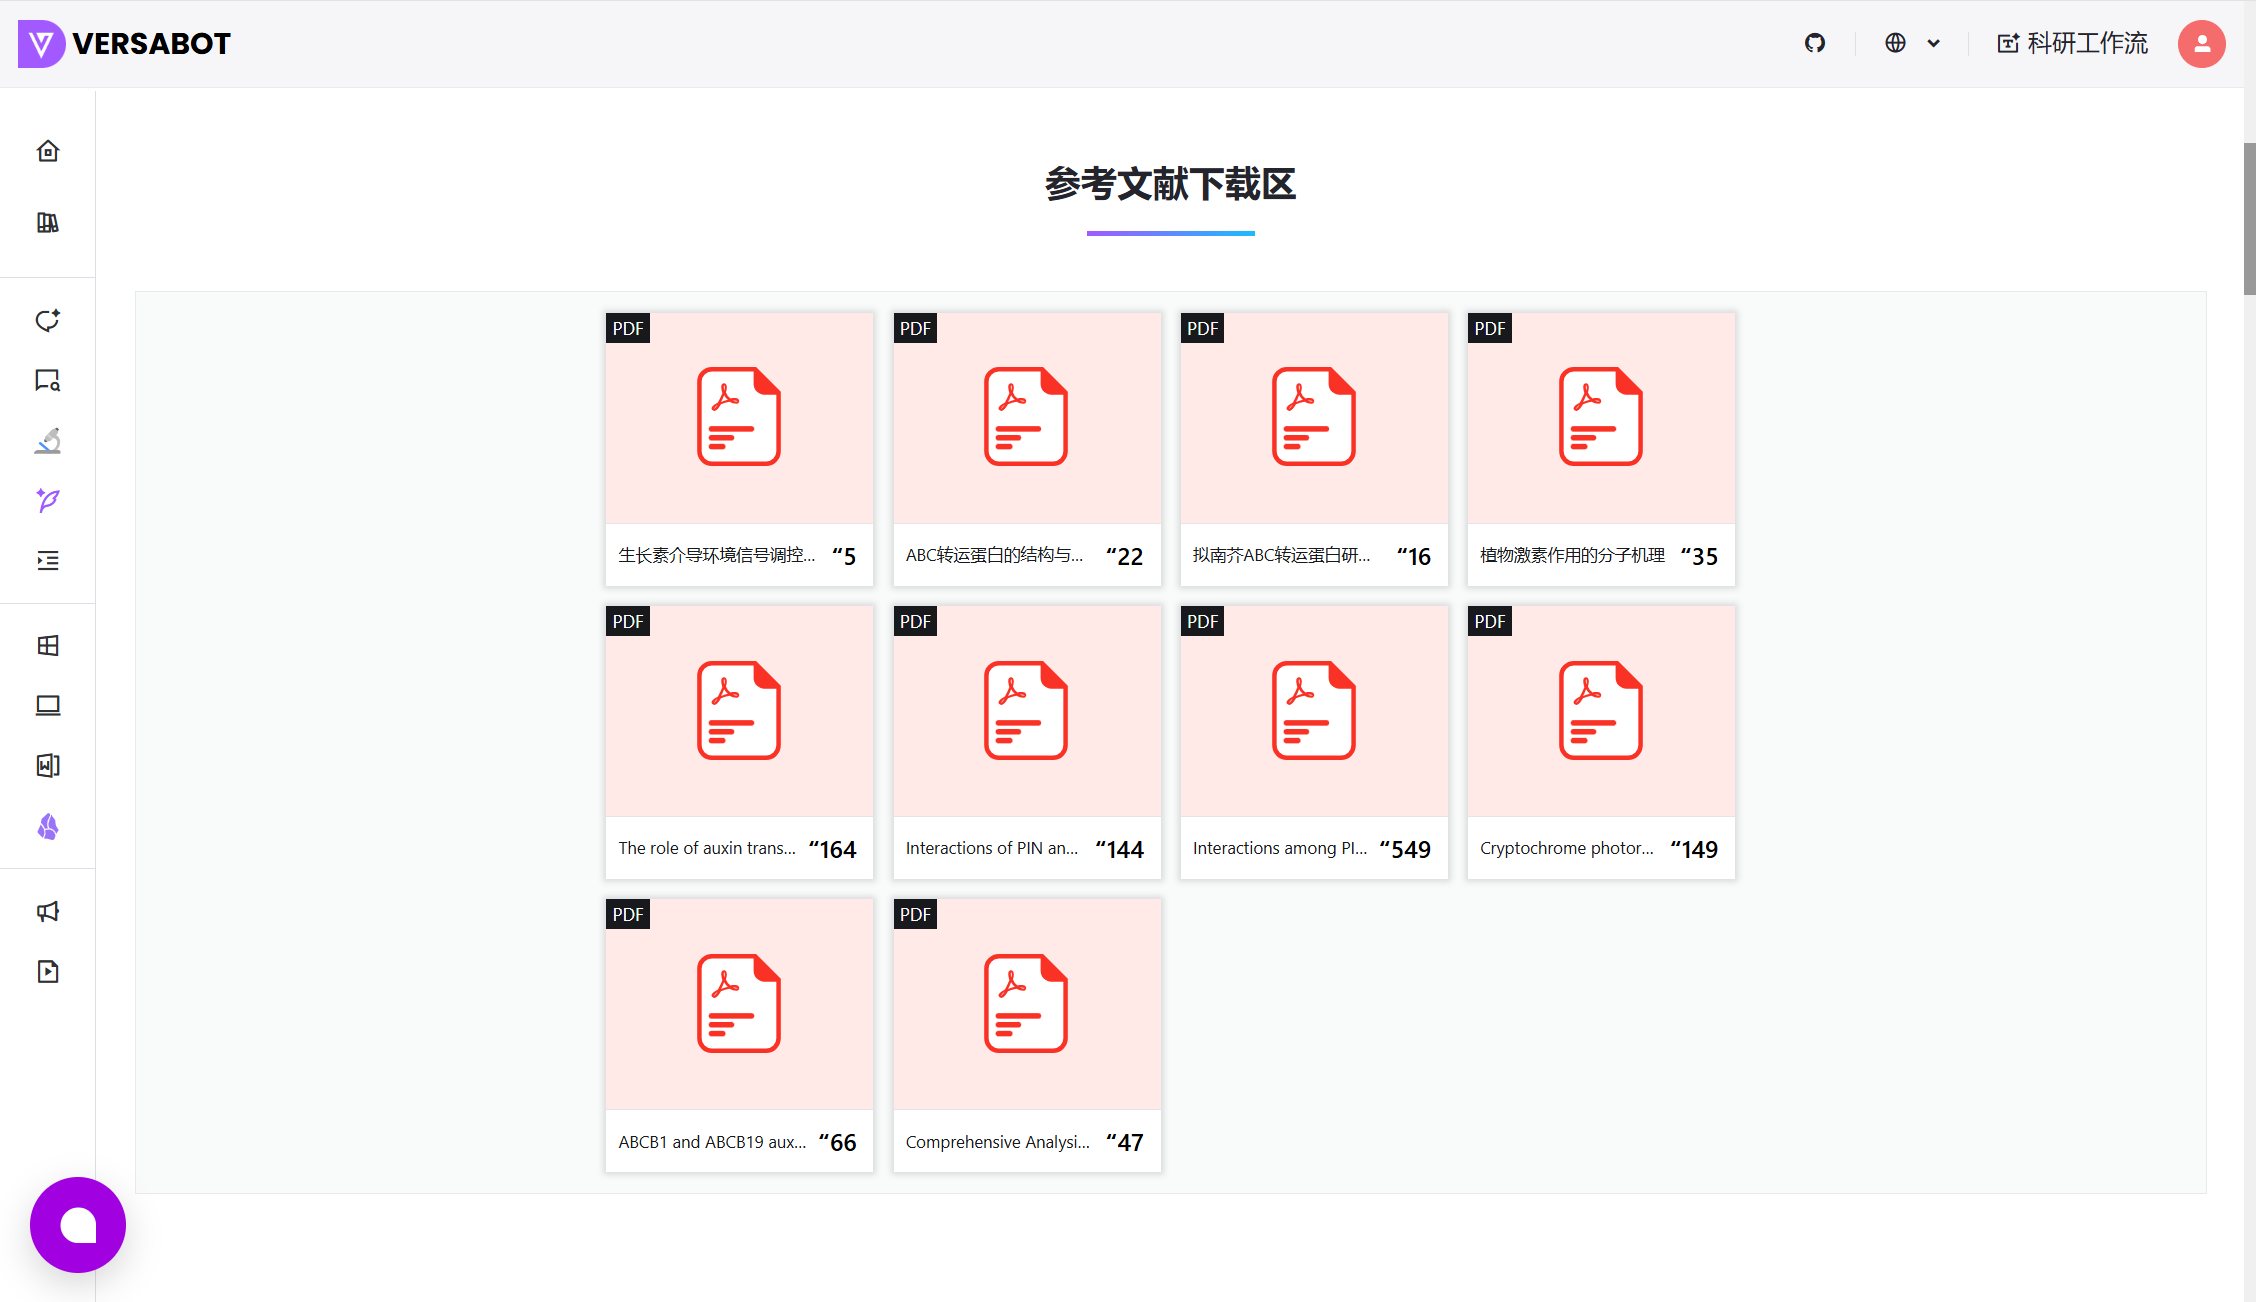The width and height of the screenshot is (2256, 1302).
Task: Open the home icon in sidebar
Action: click(x=48, y=151)
